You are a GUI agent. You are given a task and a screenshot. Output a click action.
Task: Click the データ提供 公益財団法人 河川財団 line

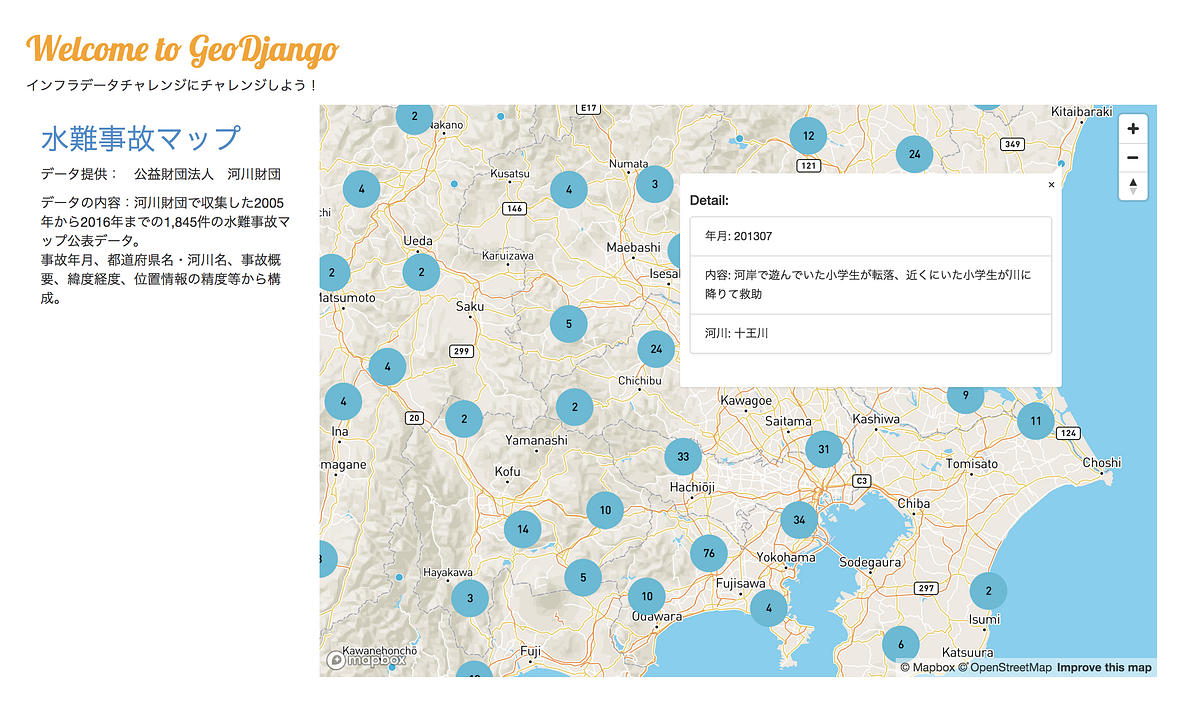(x=161, y=174)
